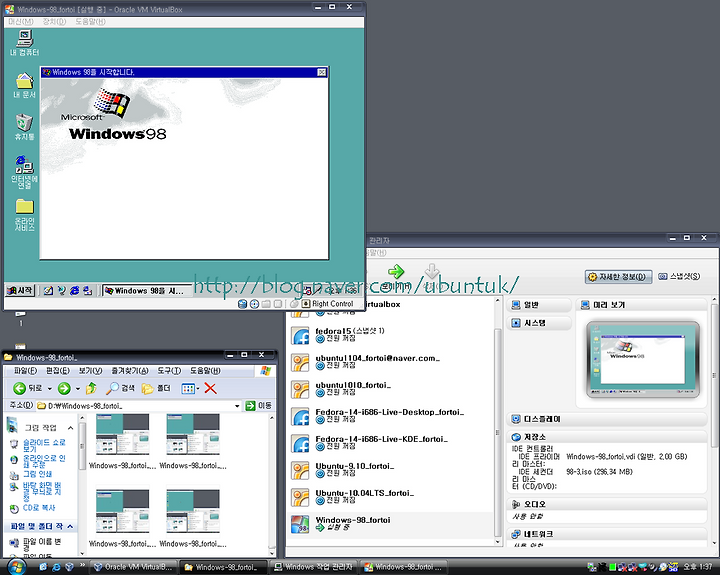Select the fedora15 VM in the VirtualBox list
720x575 pixels.
(x=391, y=335)
